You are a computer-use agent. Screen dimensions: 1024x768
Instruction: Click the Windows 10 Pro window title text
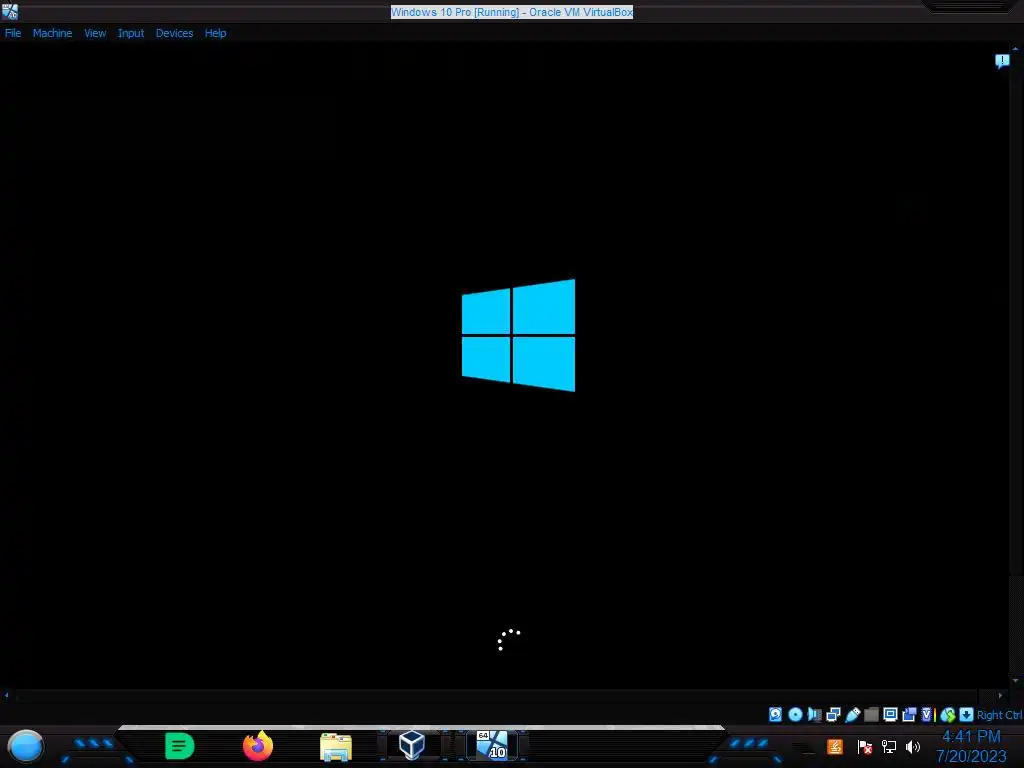point(512,12)
